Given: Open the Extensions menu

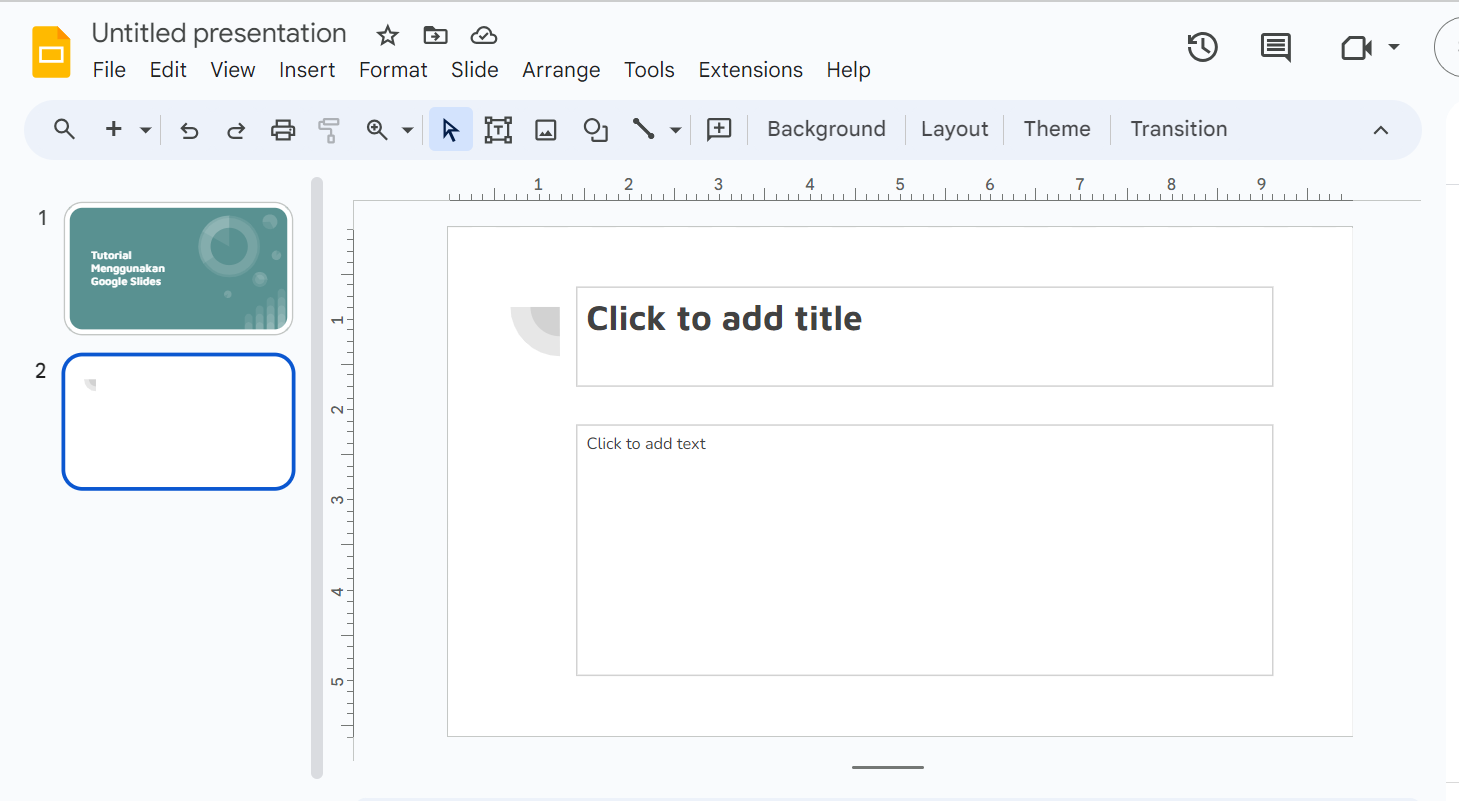Looking at the screenshot, I should (750, 70).
